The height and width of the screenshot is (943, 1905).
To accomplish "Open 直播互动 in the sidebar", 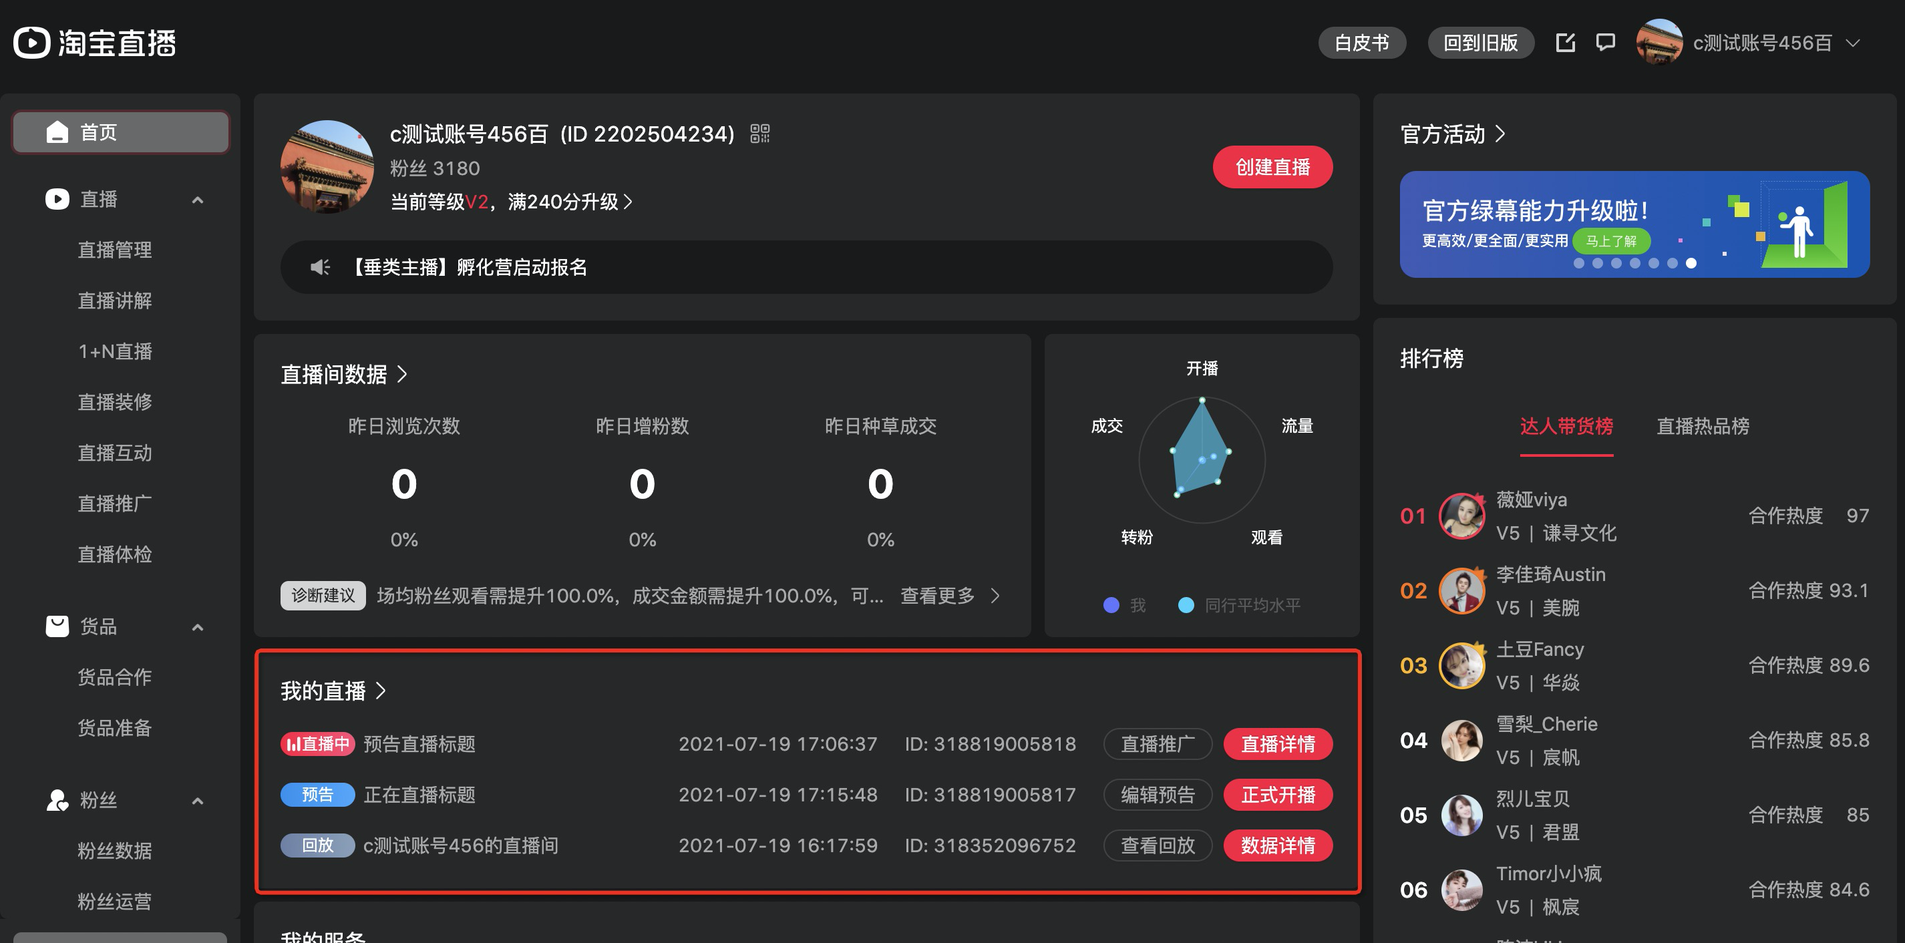I will pyautogui.click(x=115, y=453).
